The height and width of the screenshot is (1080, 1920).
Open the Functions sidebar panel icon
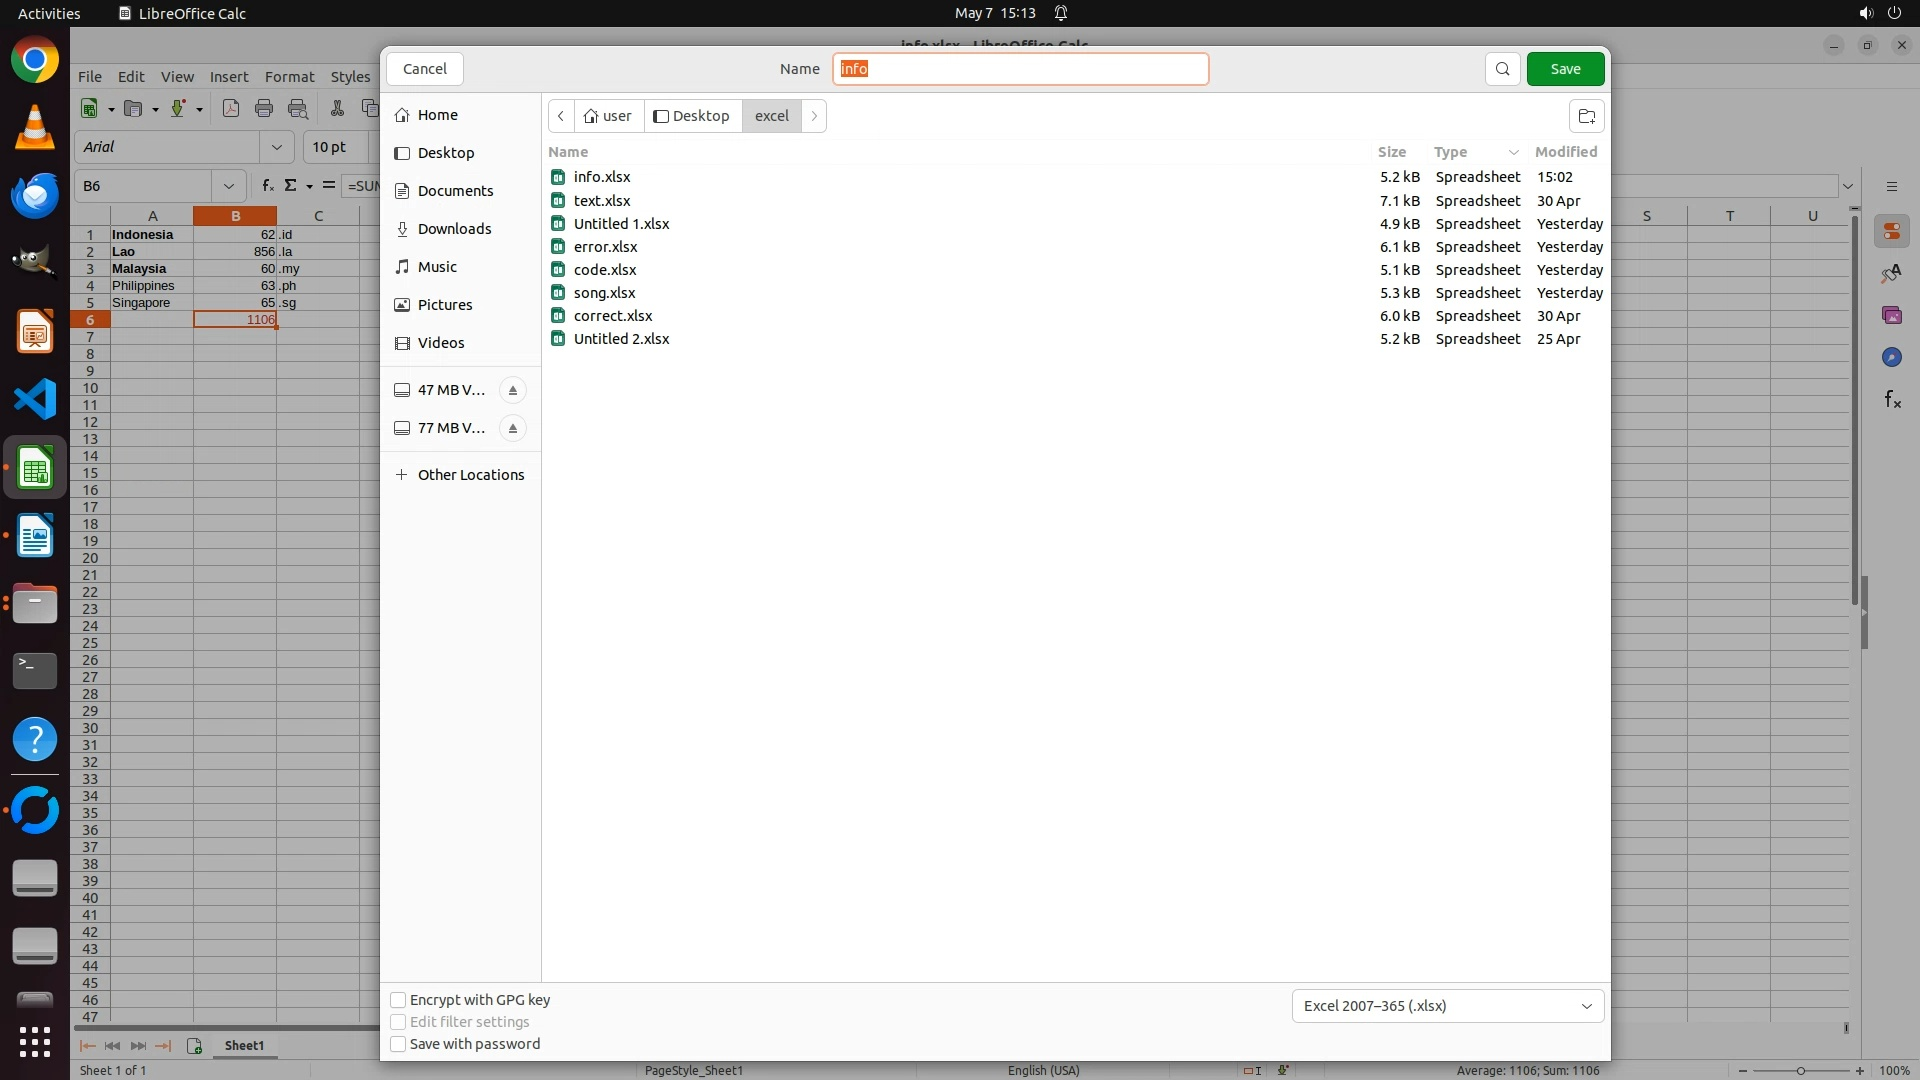pyautogui.click(x=1892, y=400)
